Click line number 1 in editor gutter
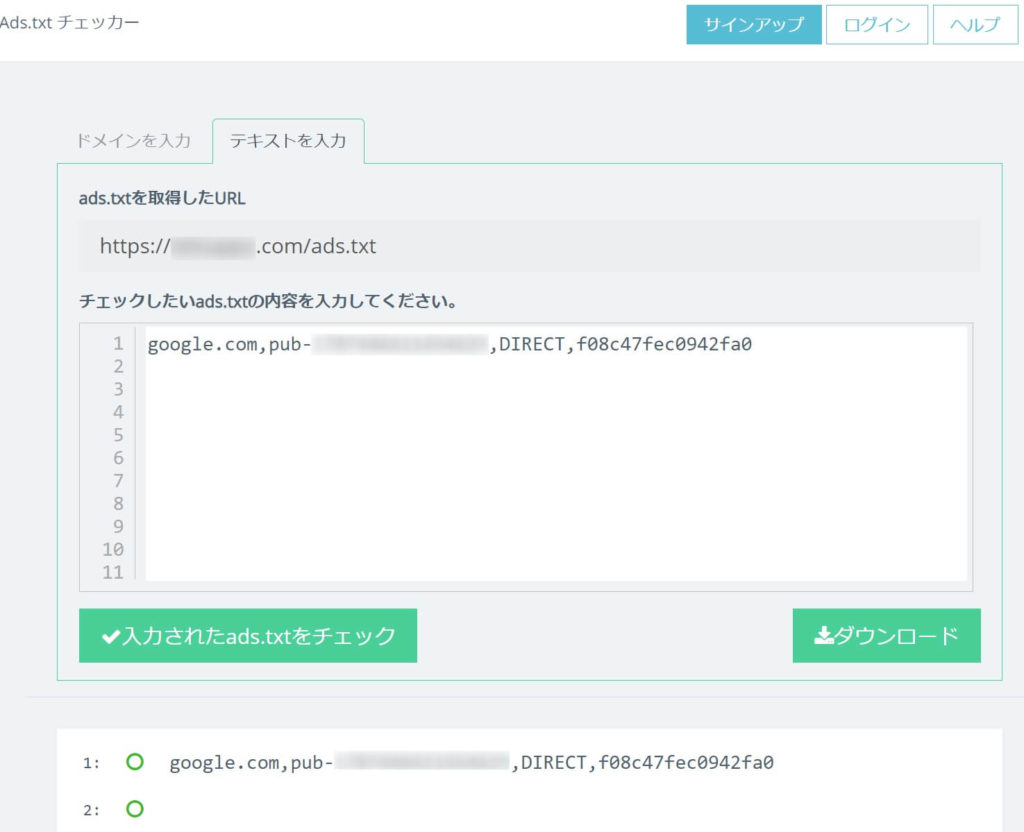Image resolution: width=1024 pixels, height=832 pixels. 118,344
